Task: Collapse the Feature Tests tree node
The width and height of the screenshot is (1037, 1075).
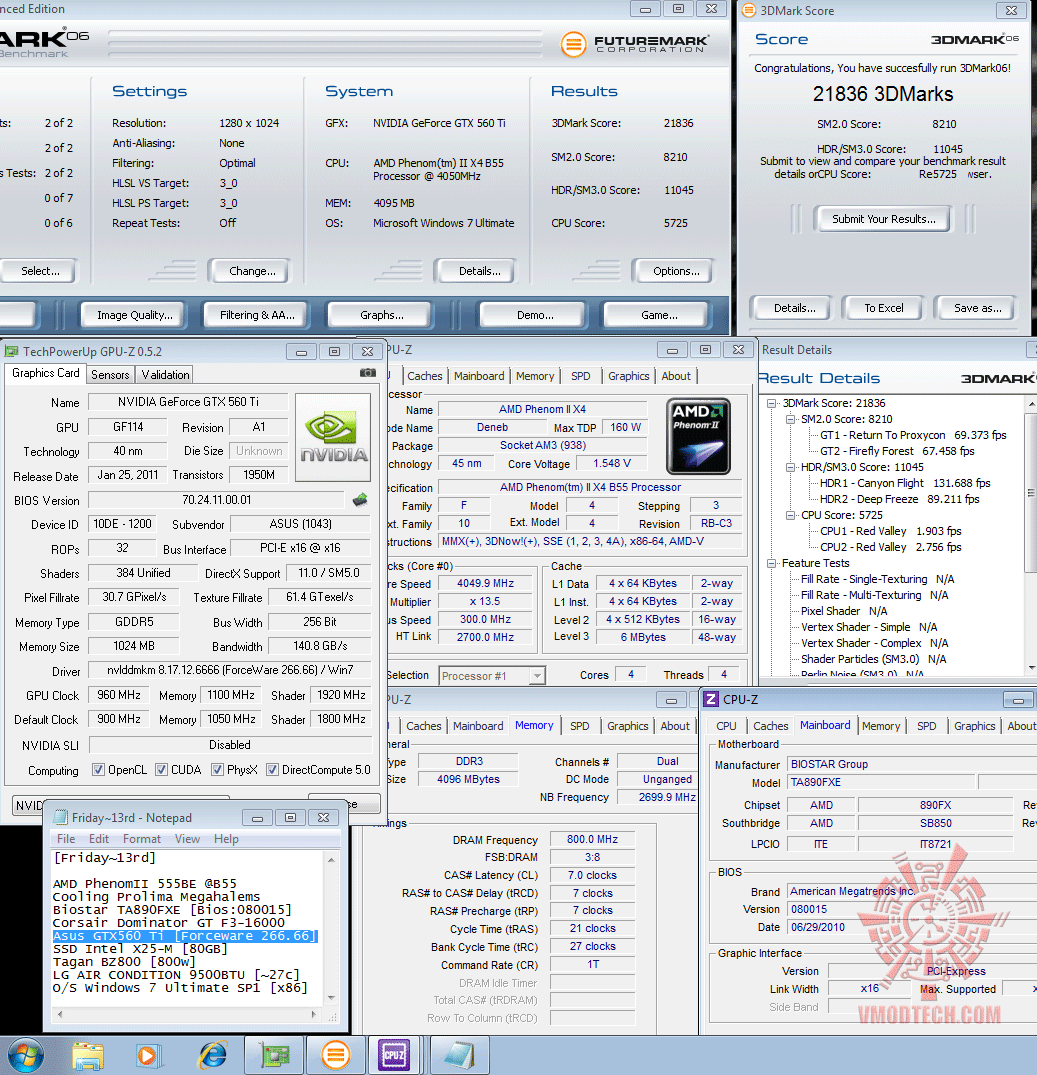Action: click(772, 563)
